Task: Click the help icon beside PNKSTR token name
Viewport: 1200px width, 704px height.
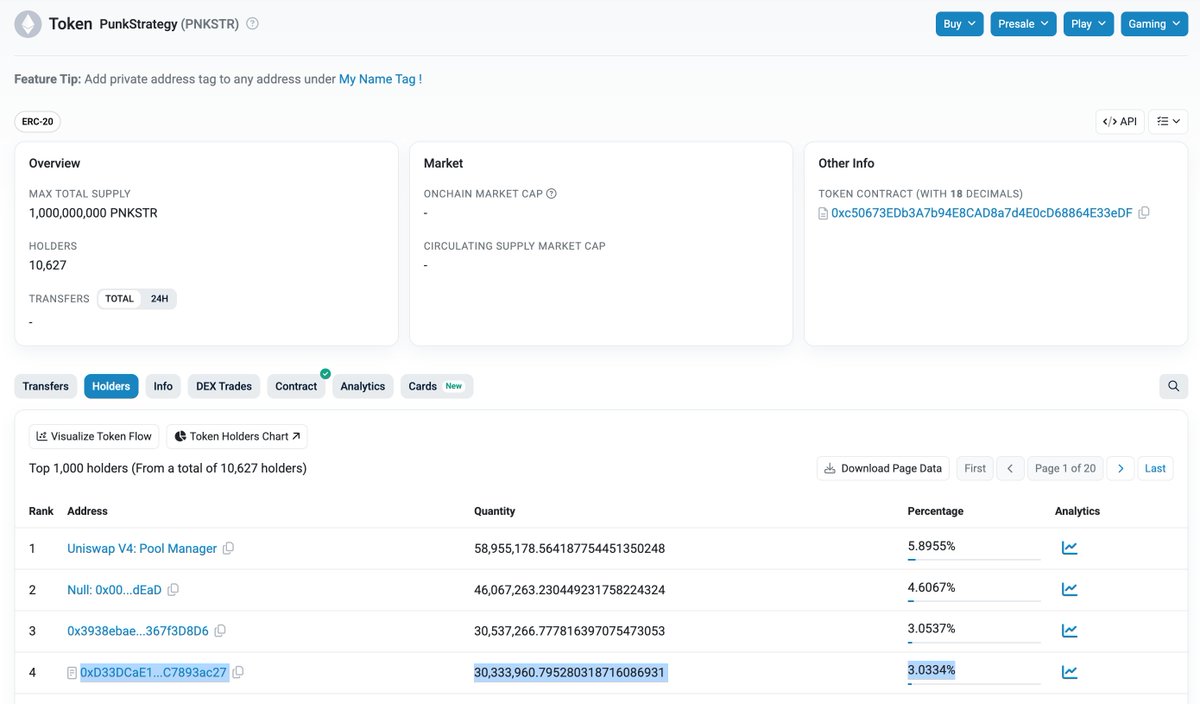Action: 252,24
